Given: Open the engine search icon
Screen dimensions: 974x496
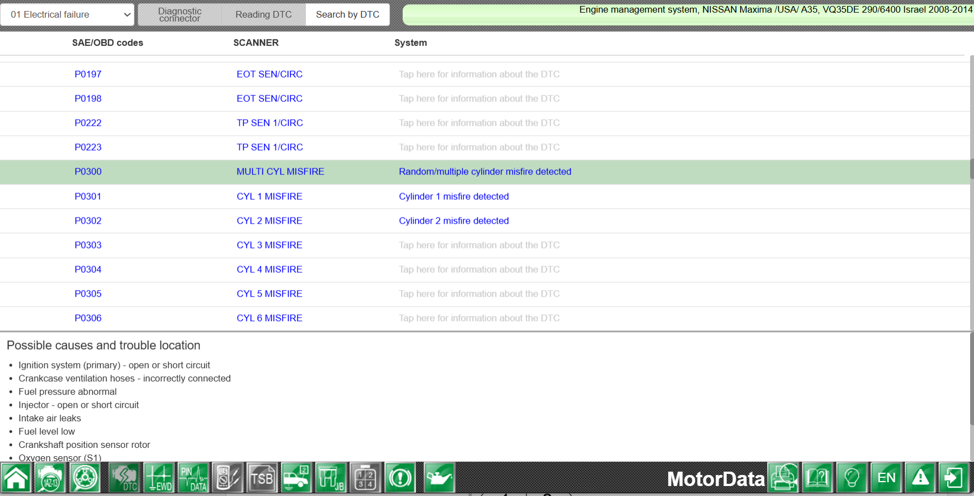Looking at the screenshot, I should pos(50,478).
